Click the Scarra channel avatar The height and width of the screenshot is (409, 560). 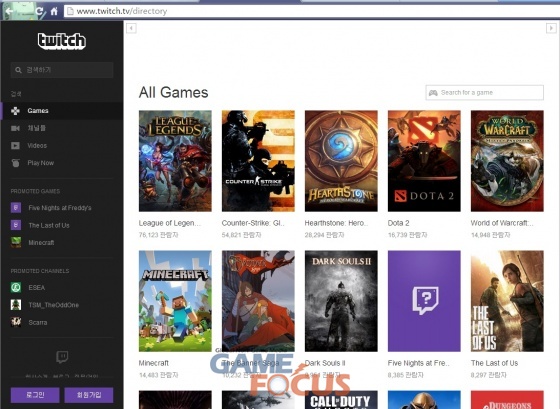16,322
